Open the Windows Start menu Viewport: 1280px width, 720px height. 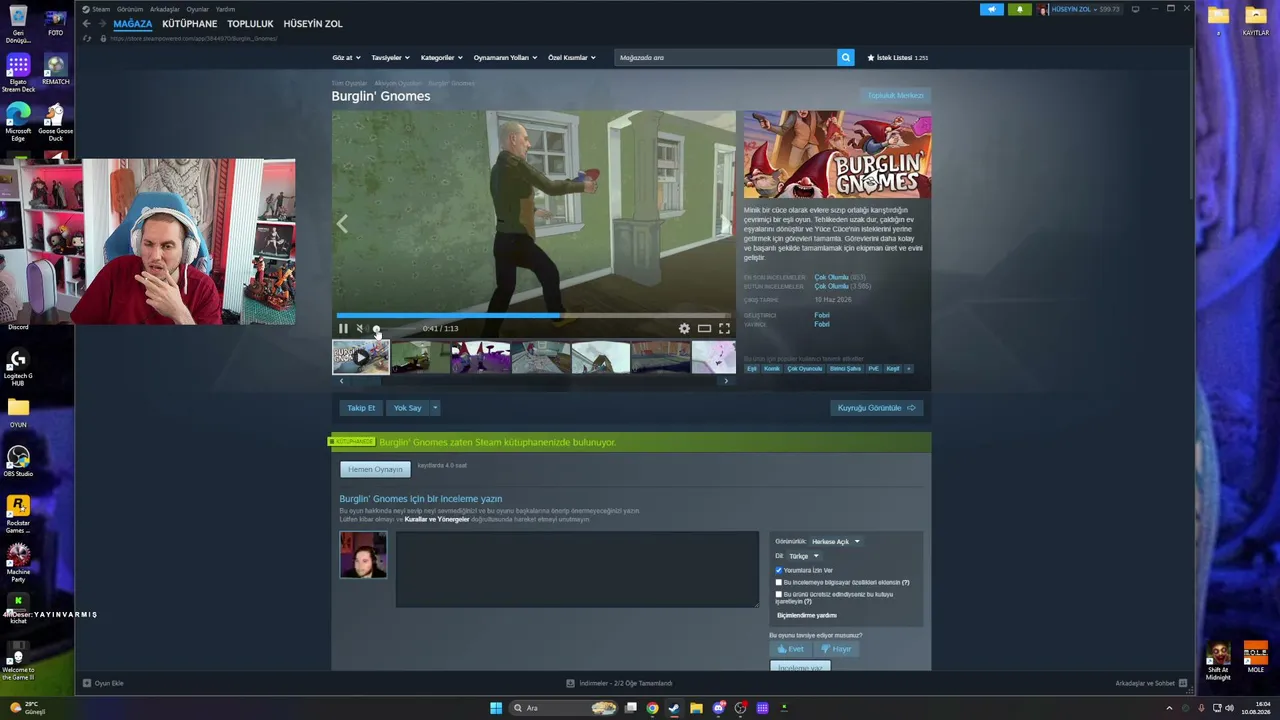[496, 708]
